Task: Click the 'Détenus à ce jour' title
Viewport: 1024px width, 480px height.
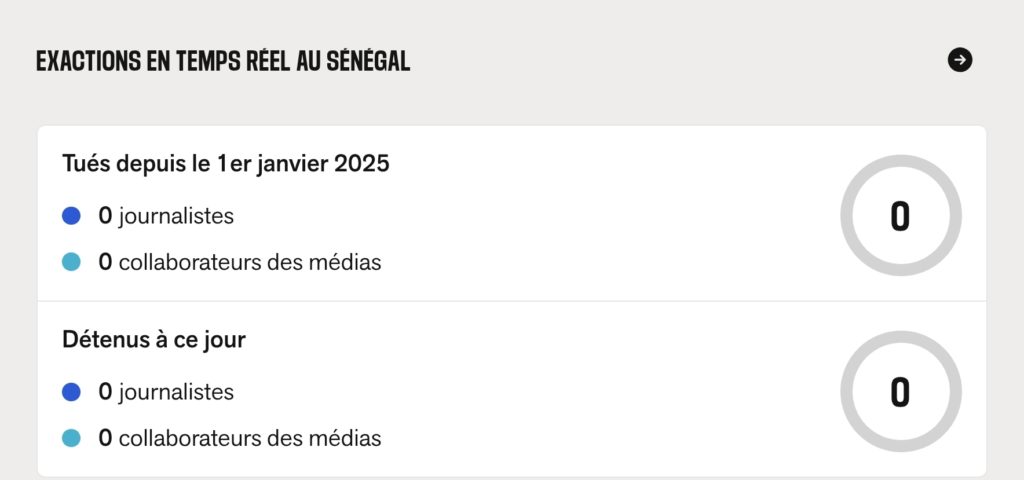Action: click(x=154, y=340)
